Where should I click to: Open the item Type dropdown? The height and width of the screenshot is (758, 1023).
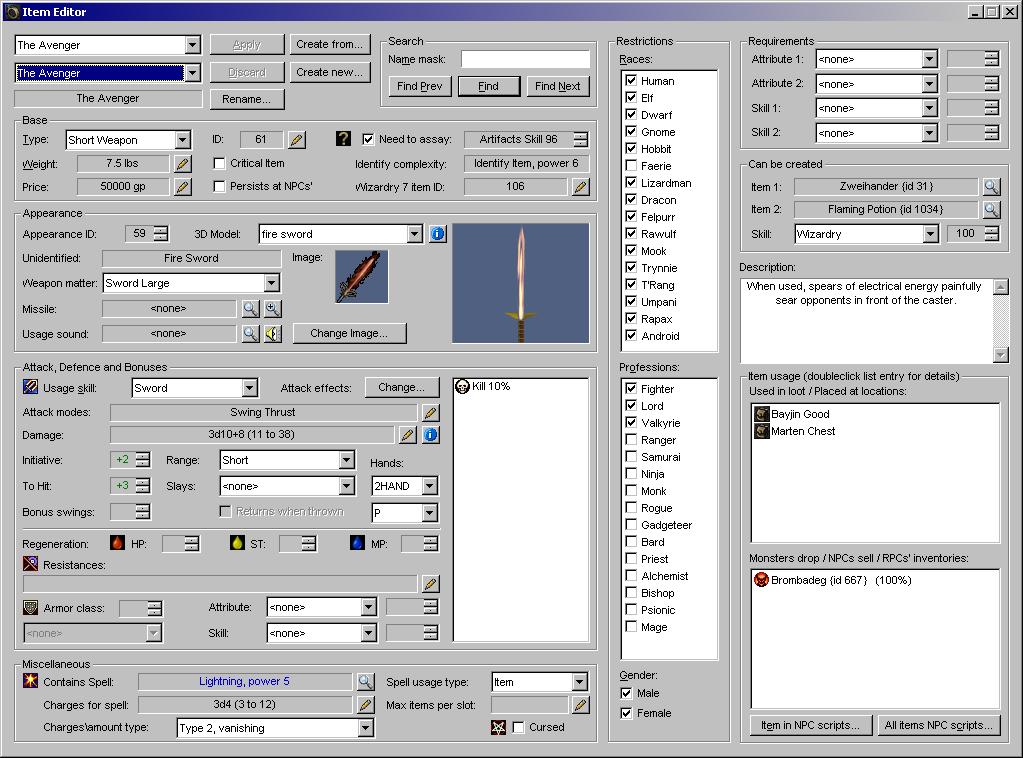point(182,140)
